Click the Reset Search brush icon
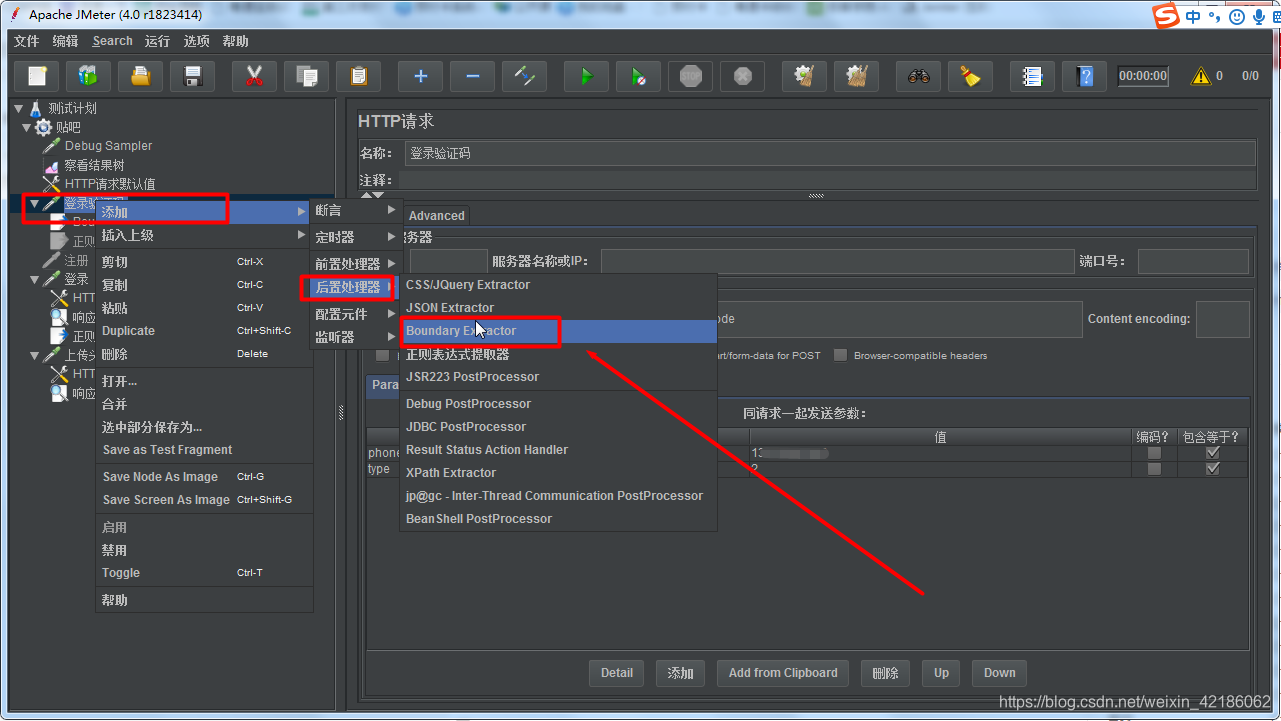 click(970, 76)
